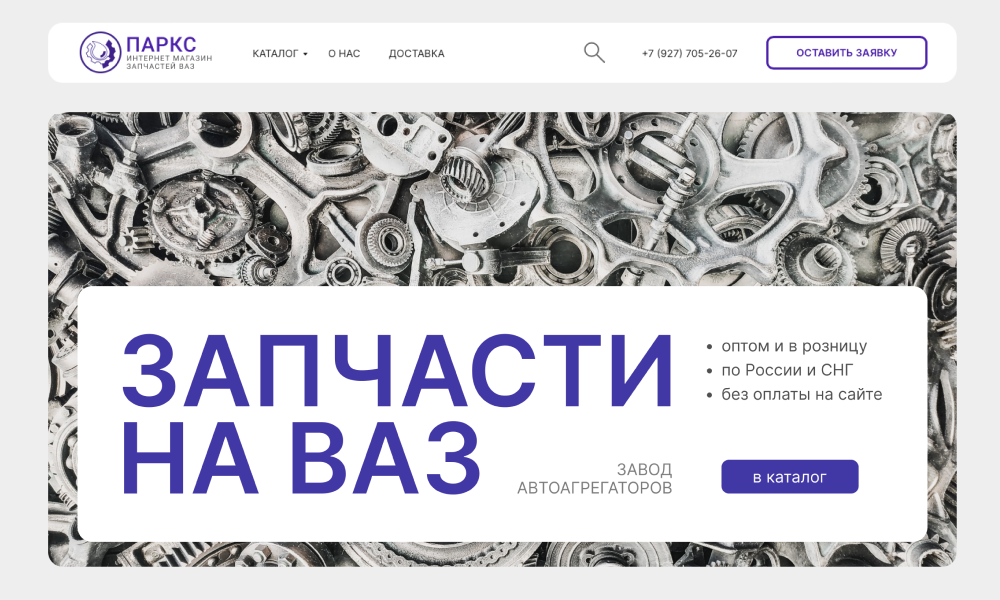Open search with the magnifying glass icon
This screenshot has height=600, width=1000.
point(594,53)
